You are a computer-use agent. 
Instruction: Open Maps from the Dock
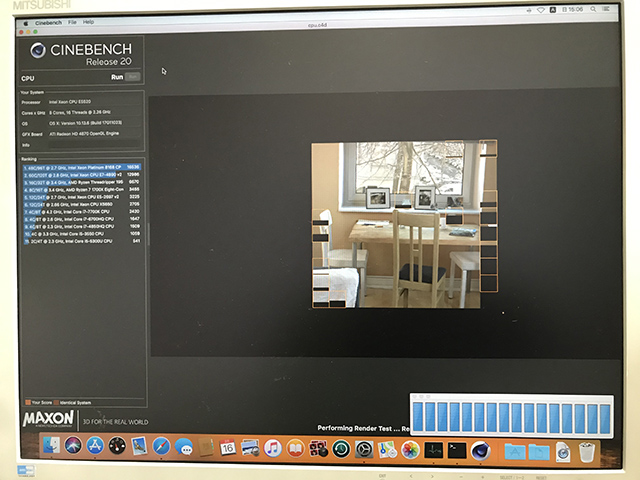click(x=387, y=450)
